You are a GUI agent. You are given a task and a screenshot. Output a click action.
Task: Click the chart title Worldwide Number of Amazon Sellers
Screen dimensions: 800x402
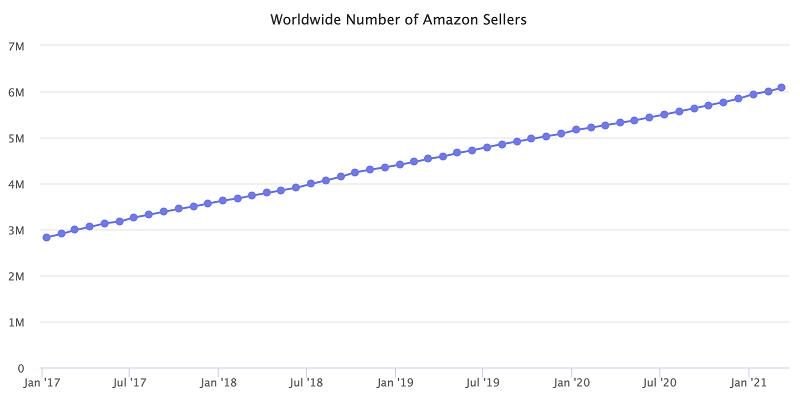398,19
